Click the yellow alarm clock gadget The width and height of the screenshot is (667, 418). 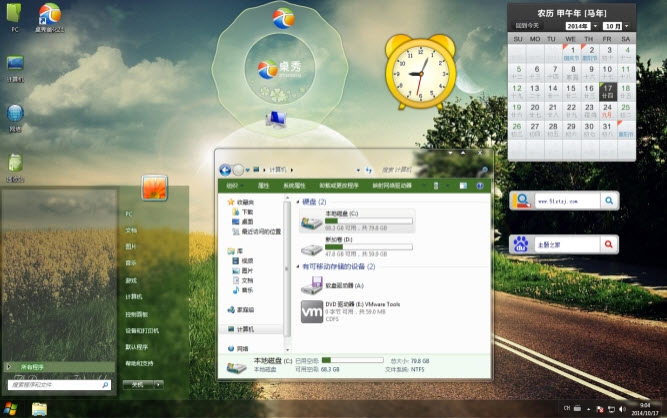click(x=414, y=73)
